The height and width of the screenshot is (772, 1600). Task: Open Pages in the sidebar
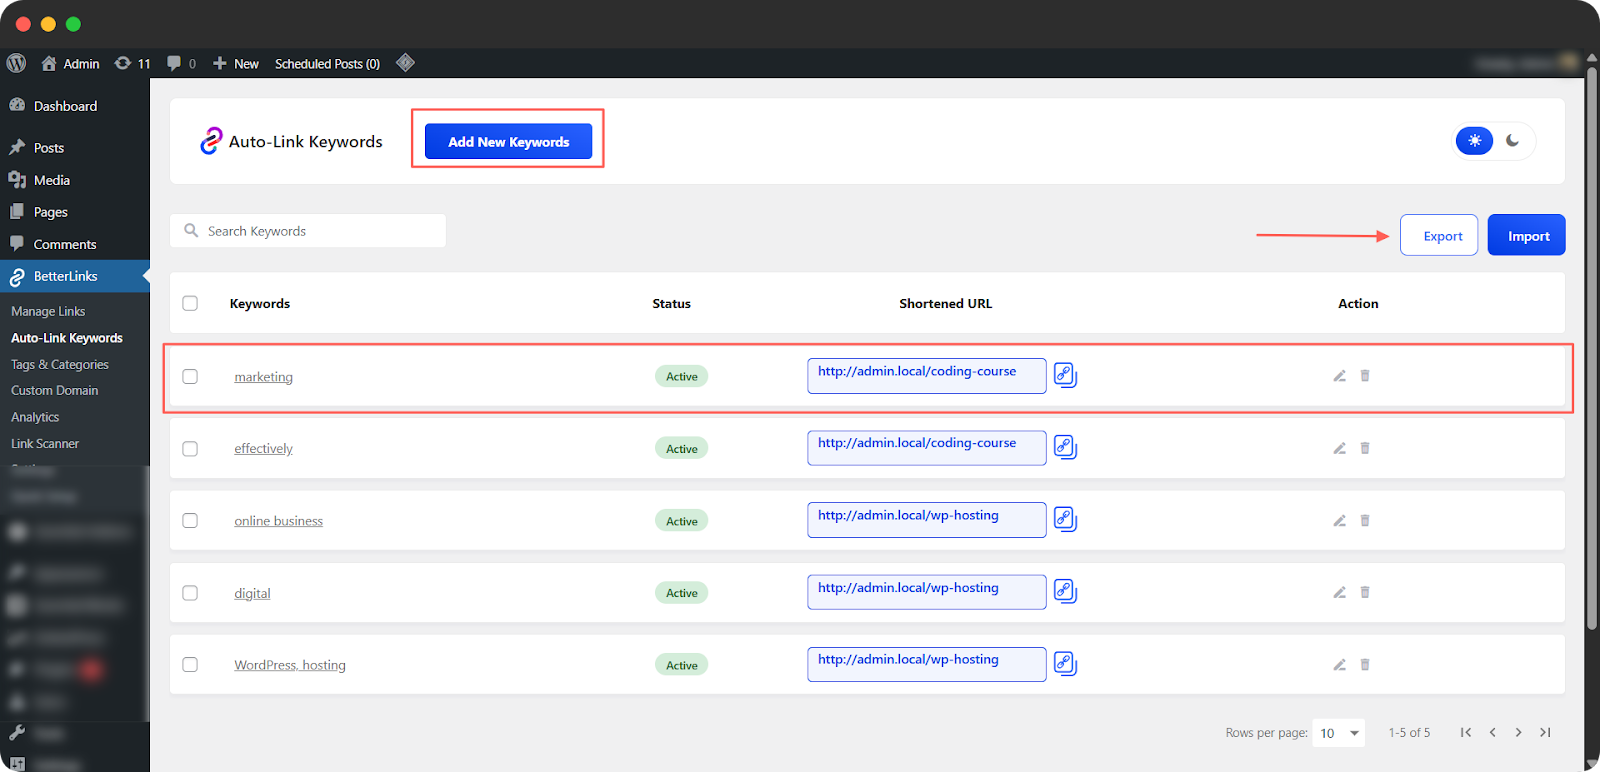tap(74, 212)
